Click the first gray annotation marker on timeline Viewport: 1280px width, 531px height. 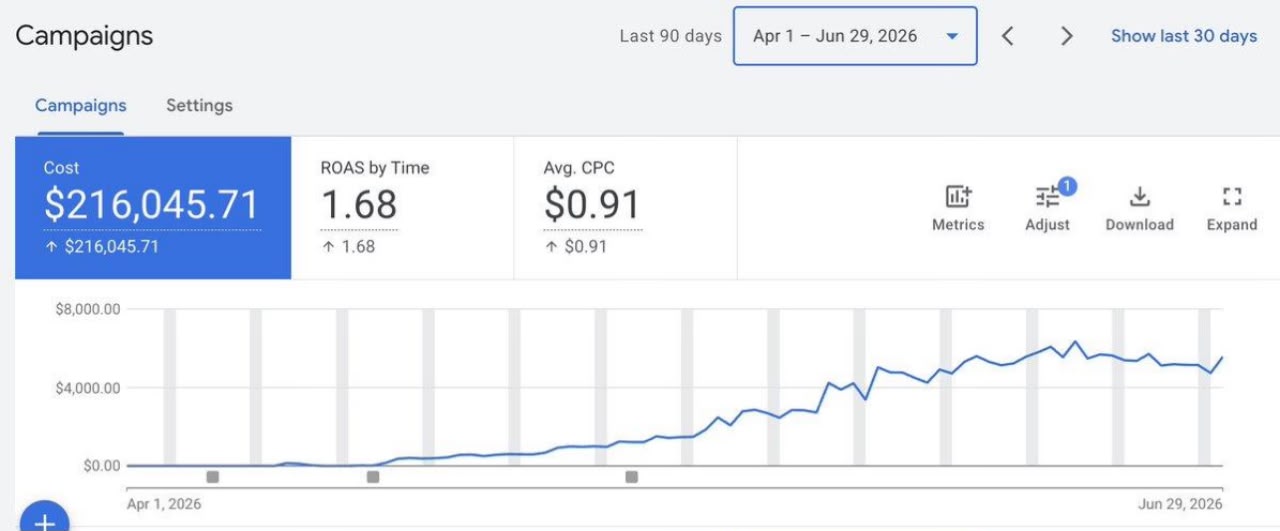coord(212,477)
